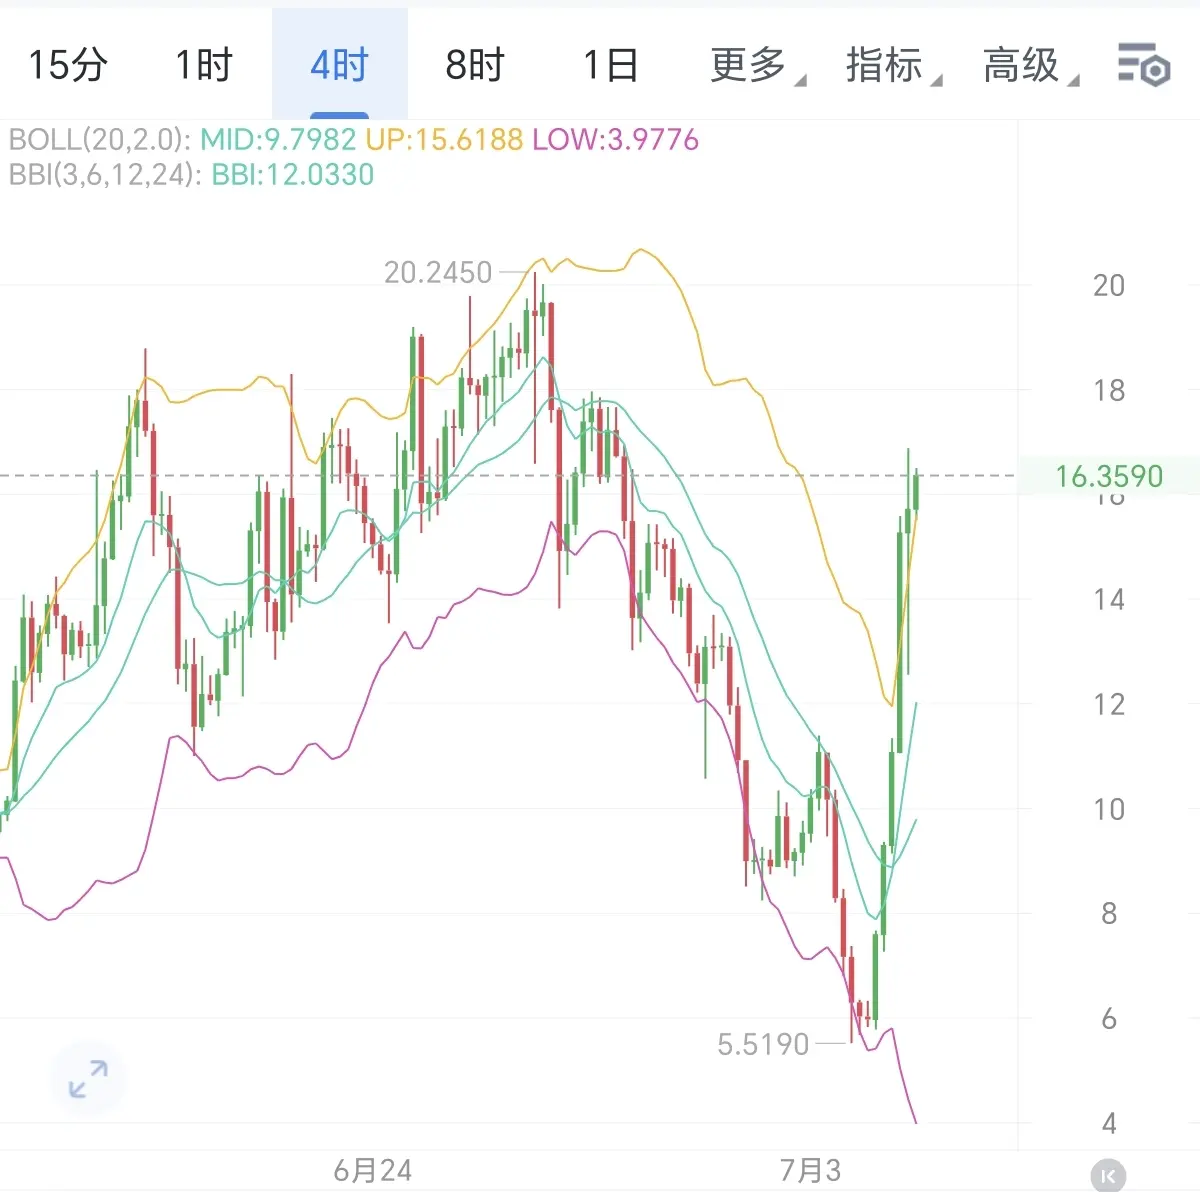Tap price axis label 10
Image resolution: width=1200 pixels, height=1192 pixels.
[x=1109, y=809]
